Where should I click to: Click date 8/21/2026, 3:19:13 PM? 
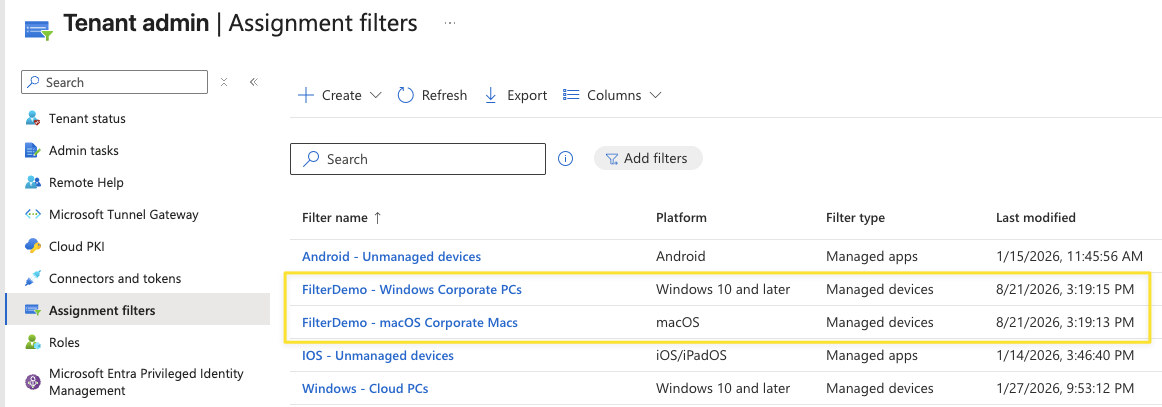[x=1065, y=322]
